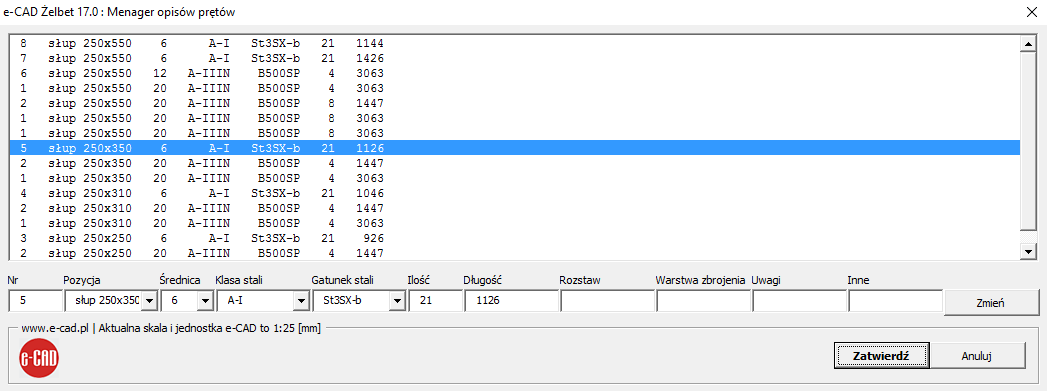Expand the Gatunek stali combo box

(397, 302)
